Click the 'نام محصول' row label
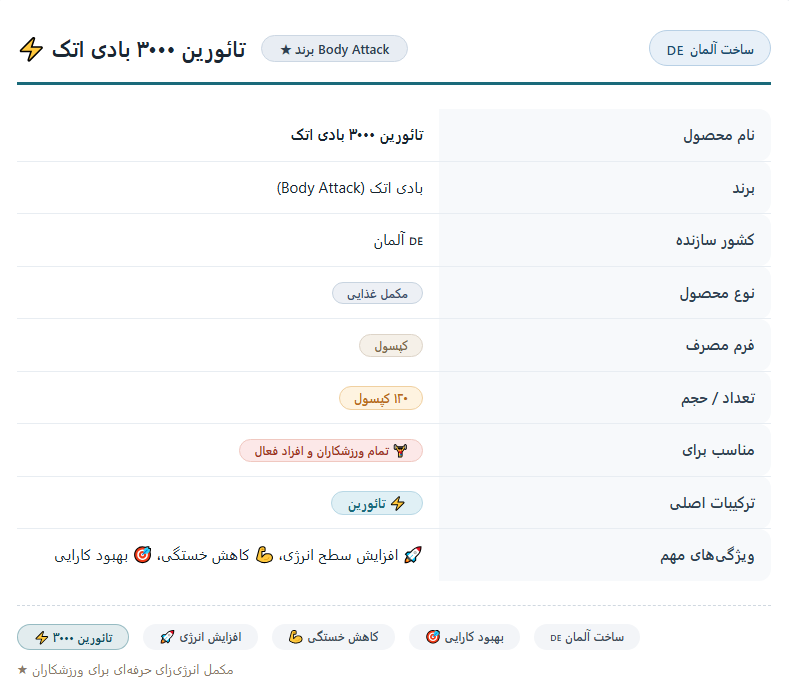The image size is (789, 689). click(719, 135)
